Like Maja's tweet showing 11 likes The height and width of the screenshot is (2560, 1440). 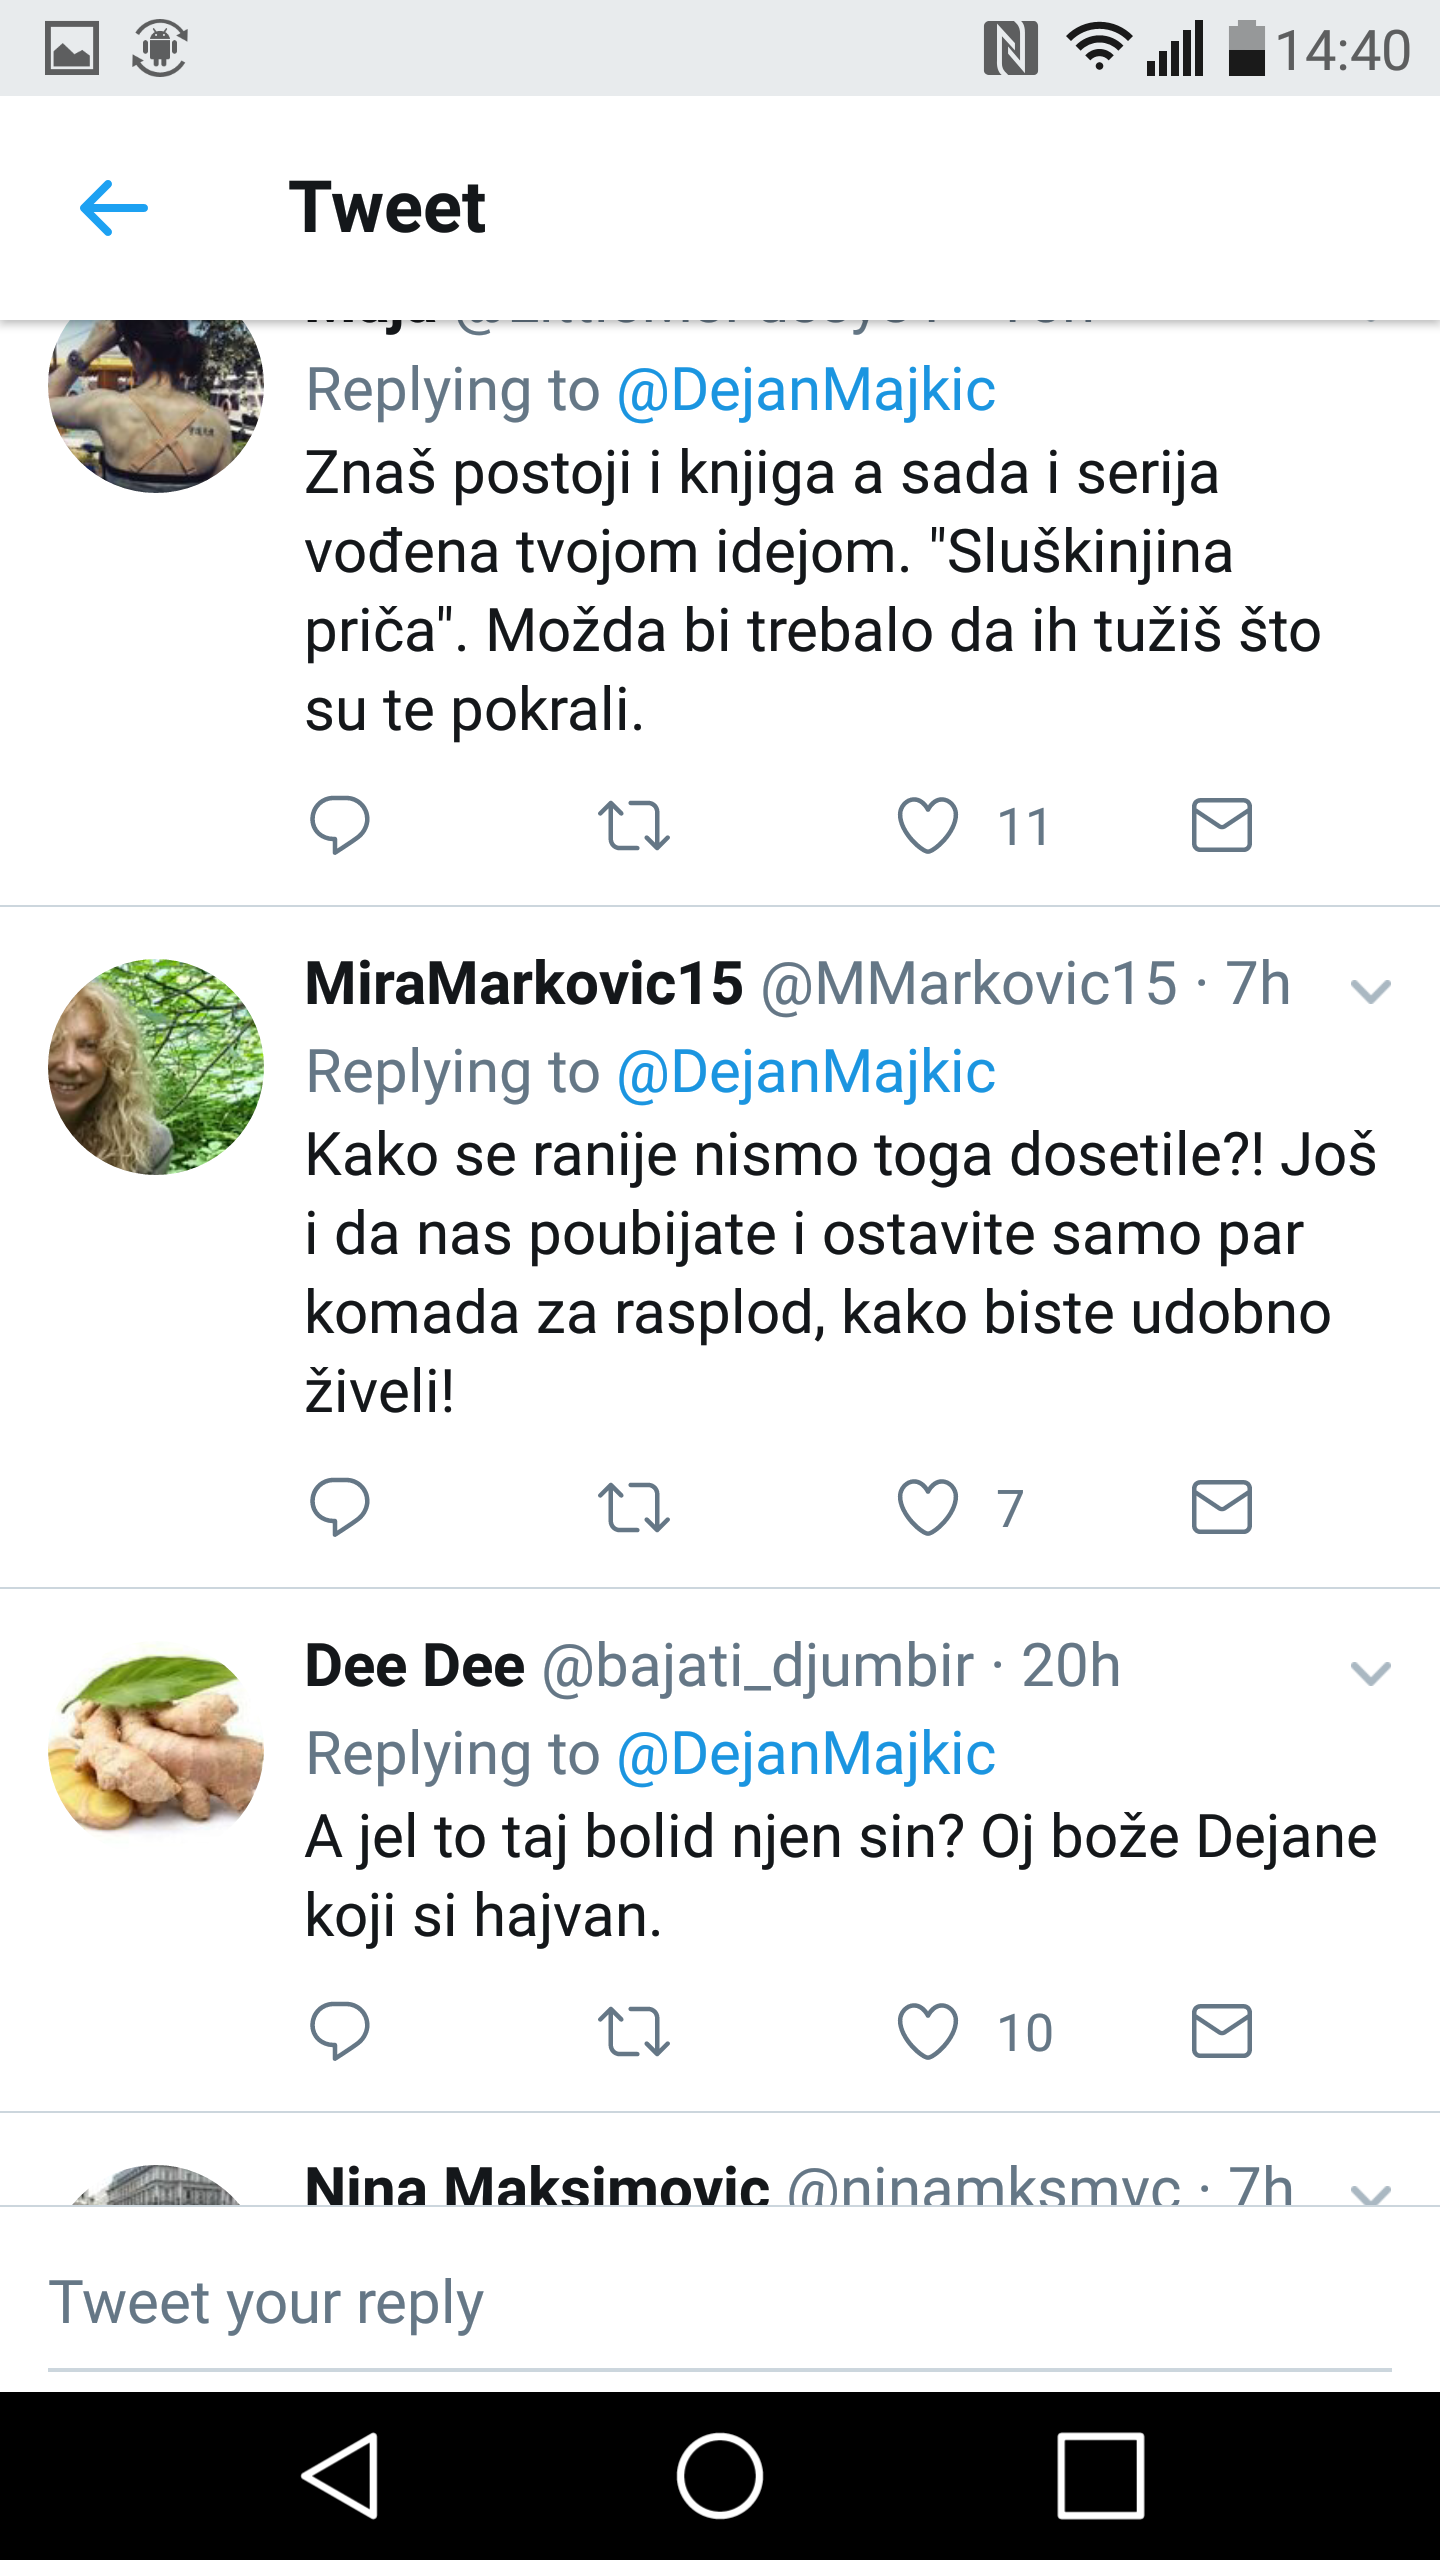[930, 824]
